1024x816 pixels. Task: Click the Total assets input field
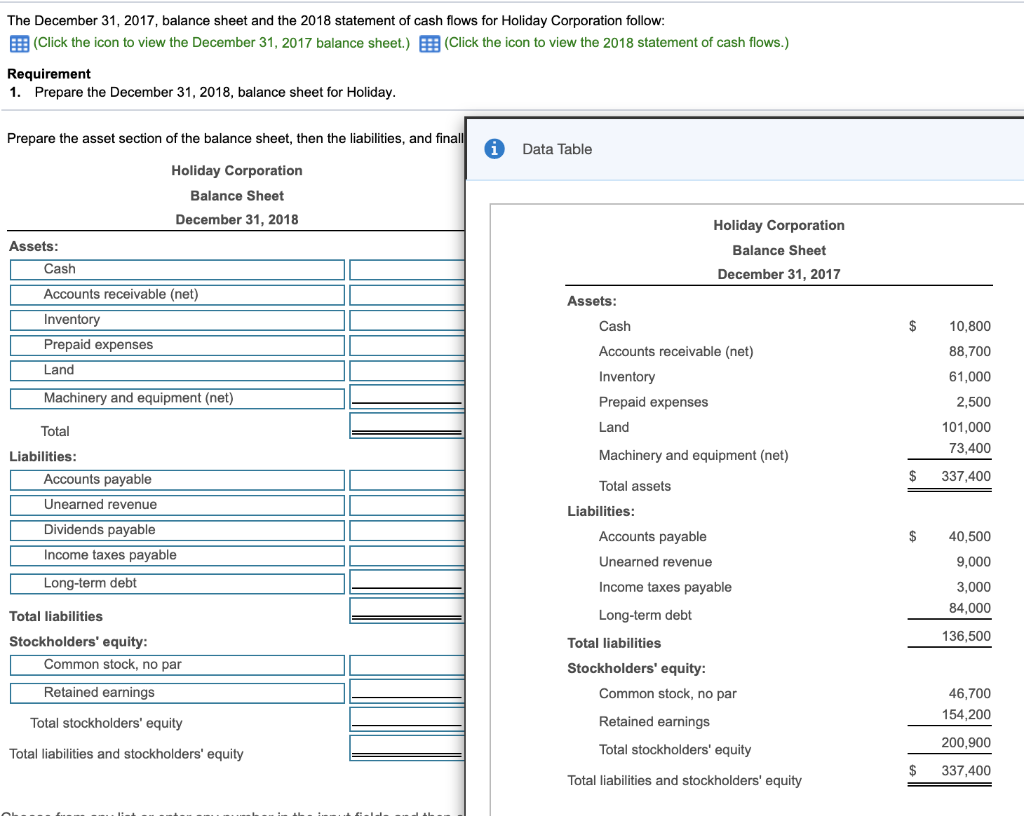coord(407,426)
